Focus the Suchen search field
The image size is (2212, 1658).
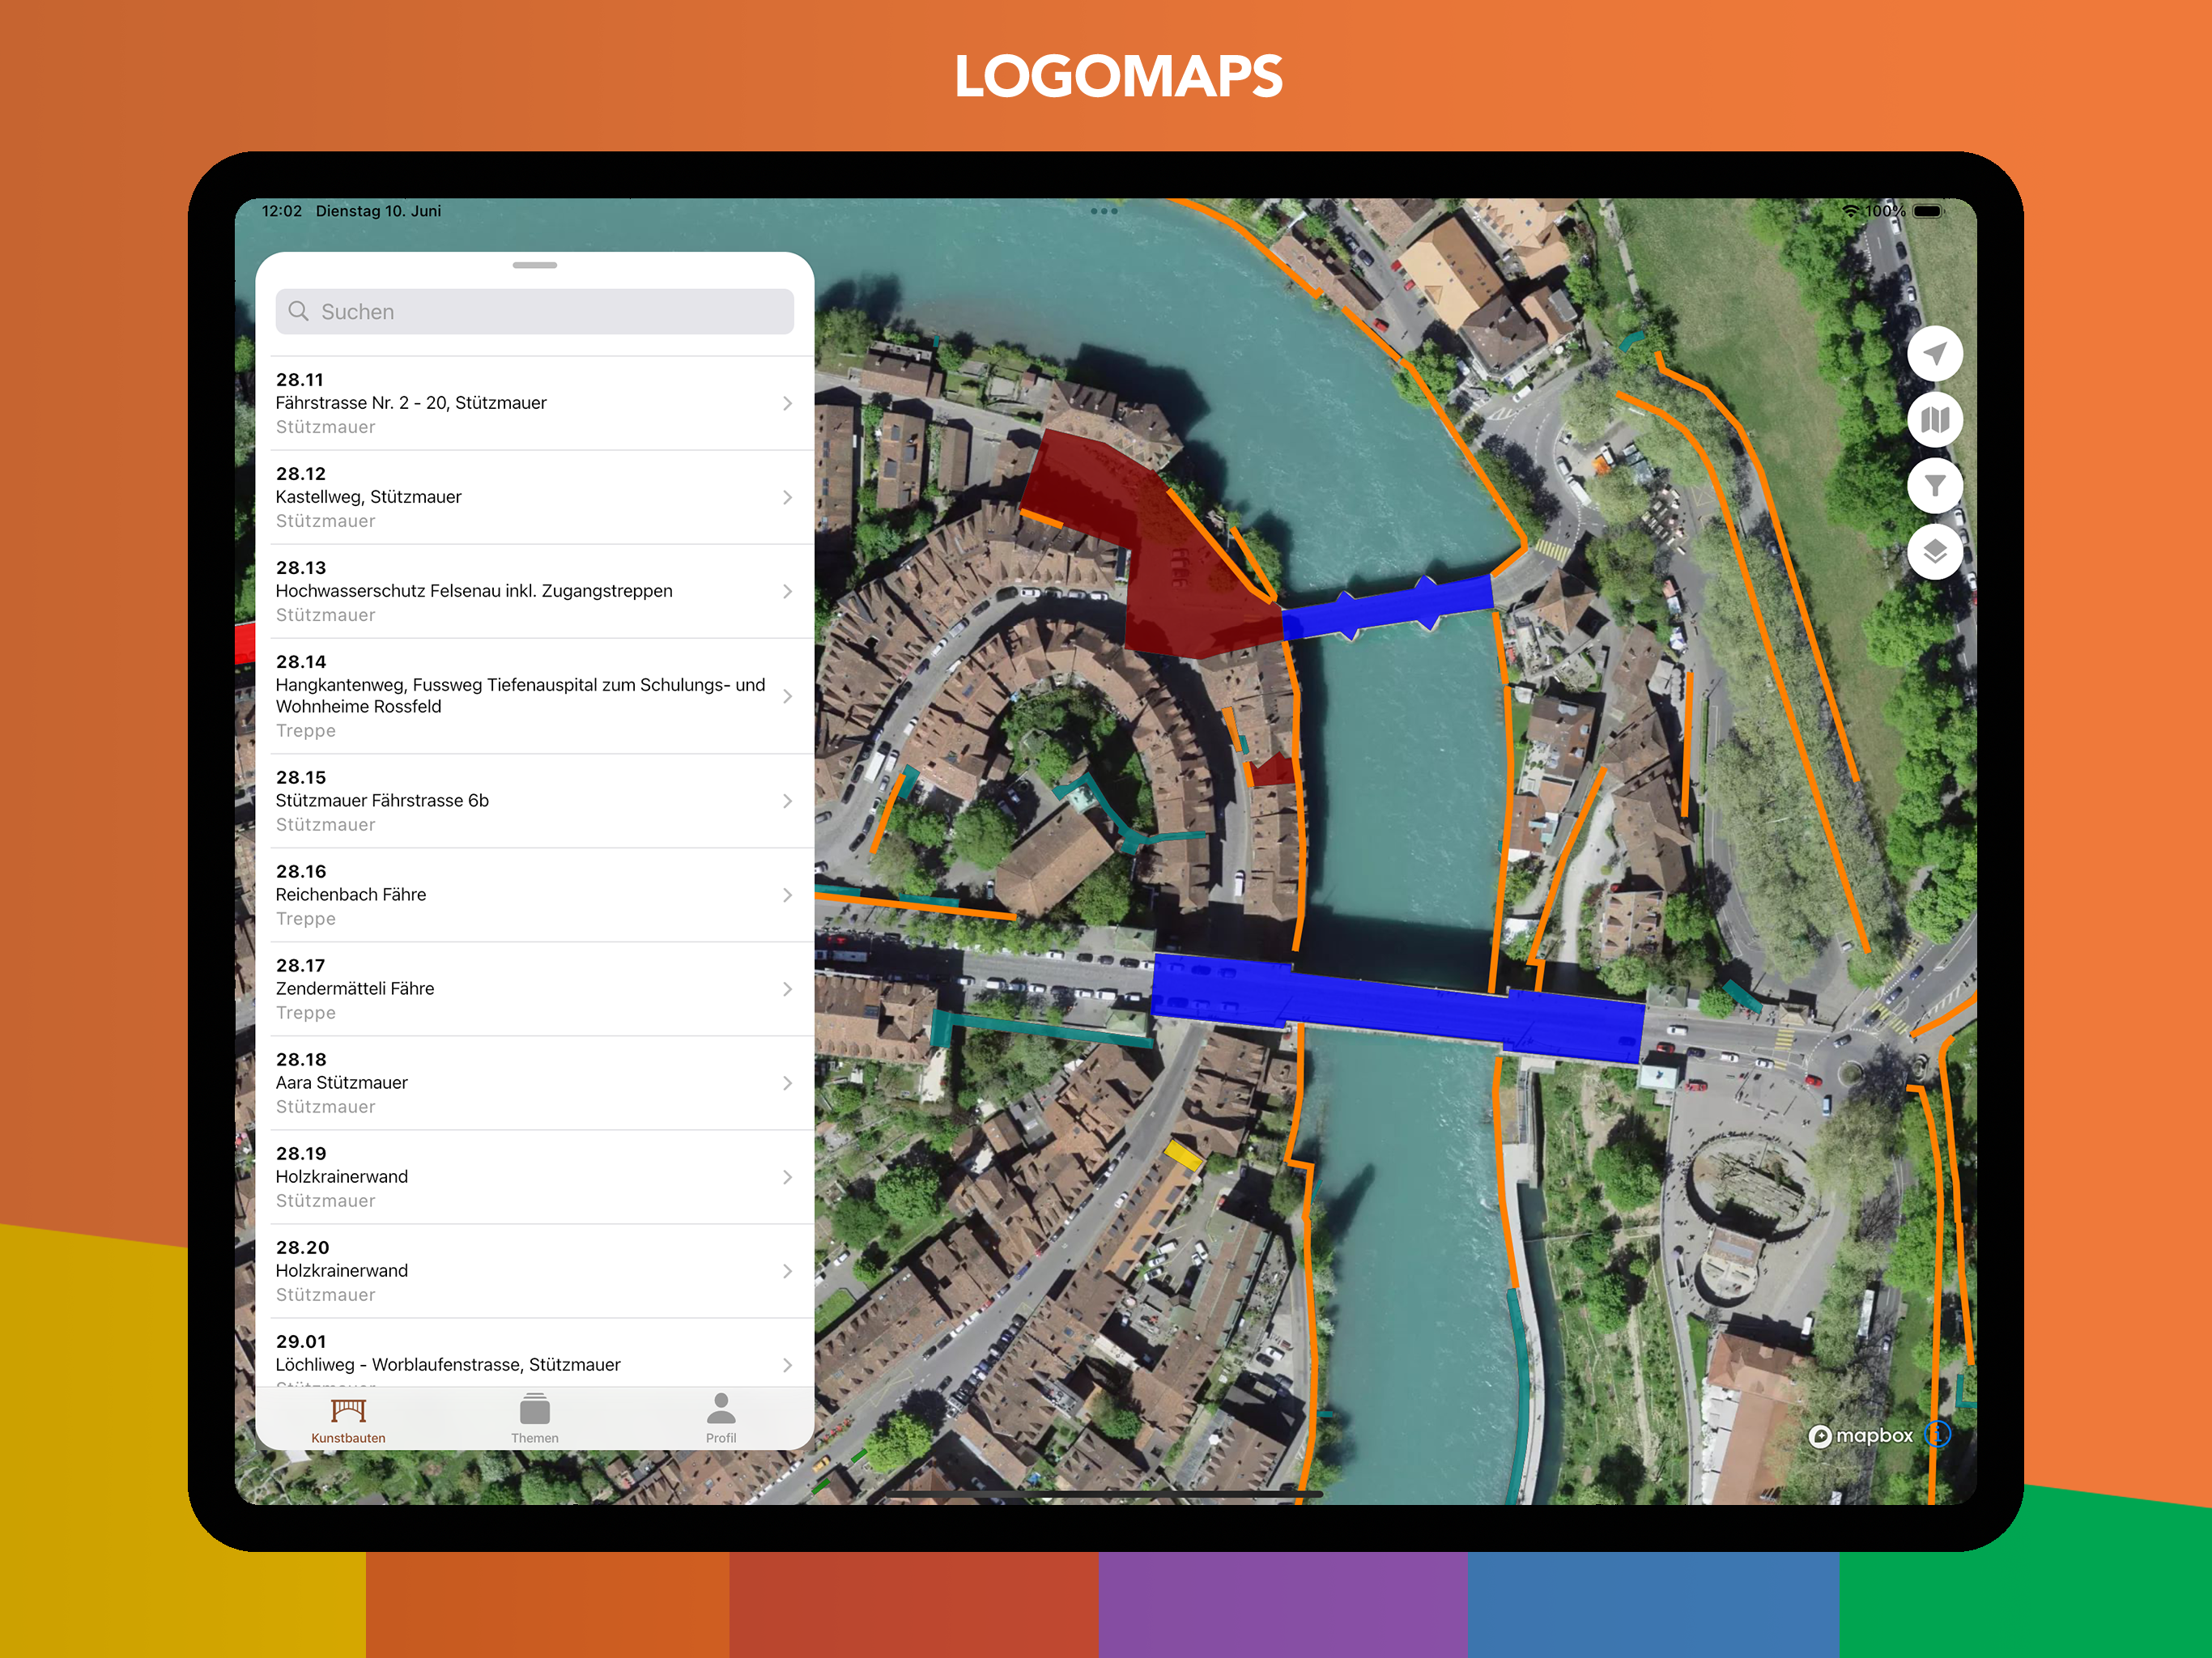tap(535, 311)
